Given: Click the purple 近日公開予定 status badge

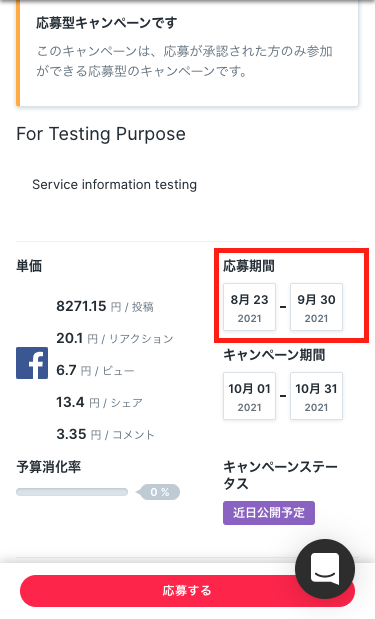Looking at the screenshot, I should [269, 513].
